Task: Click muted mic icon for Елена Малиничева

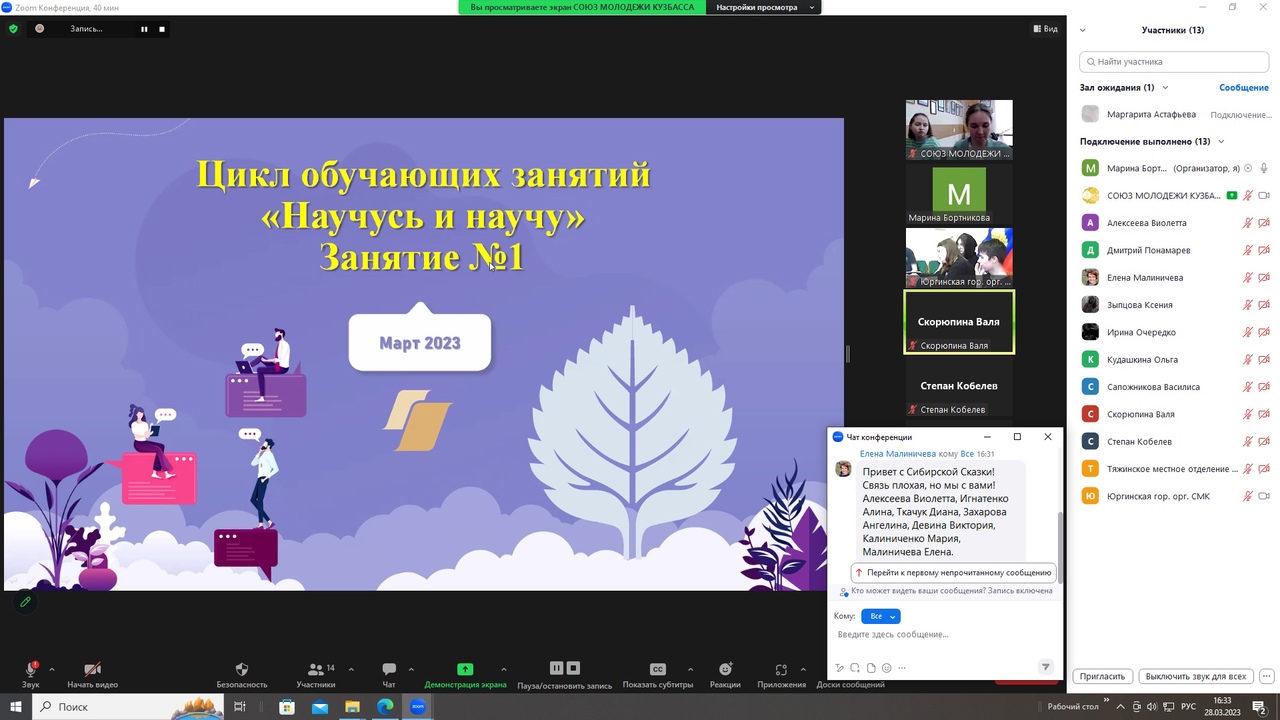Action: [1247, 278]
